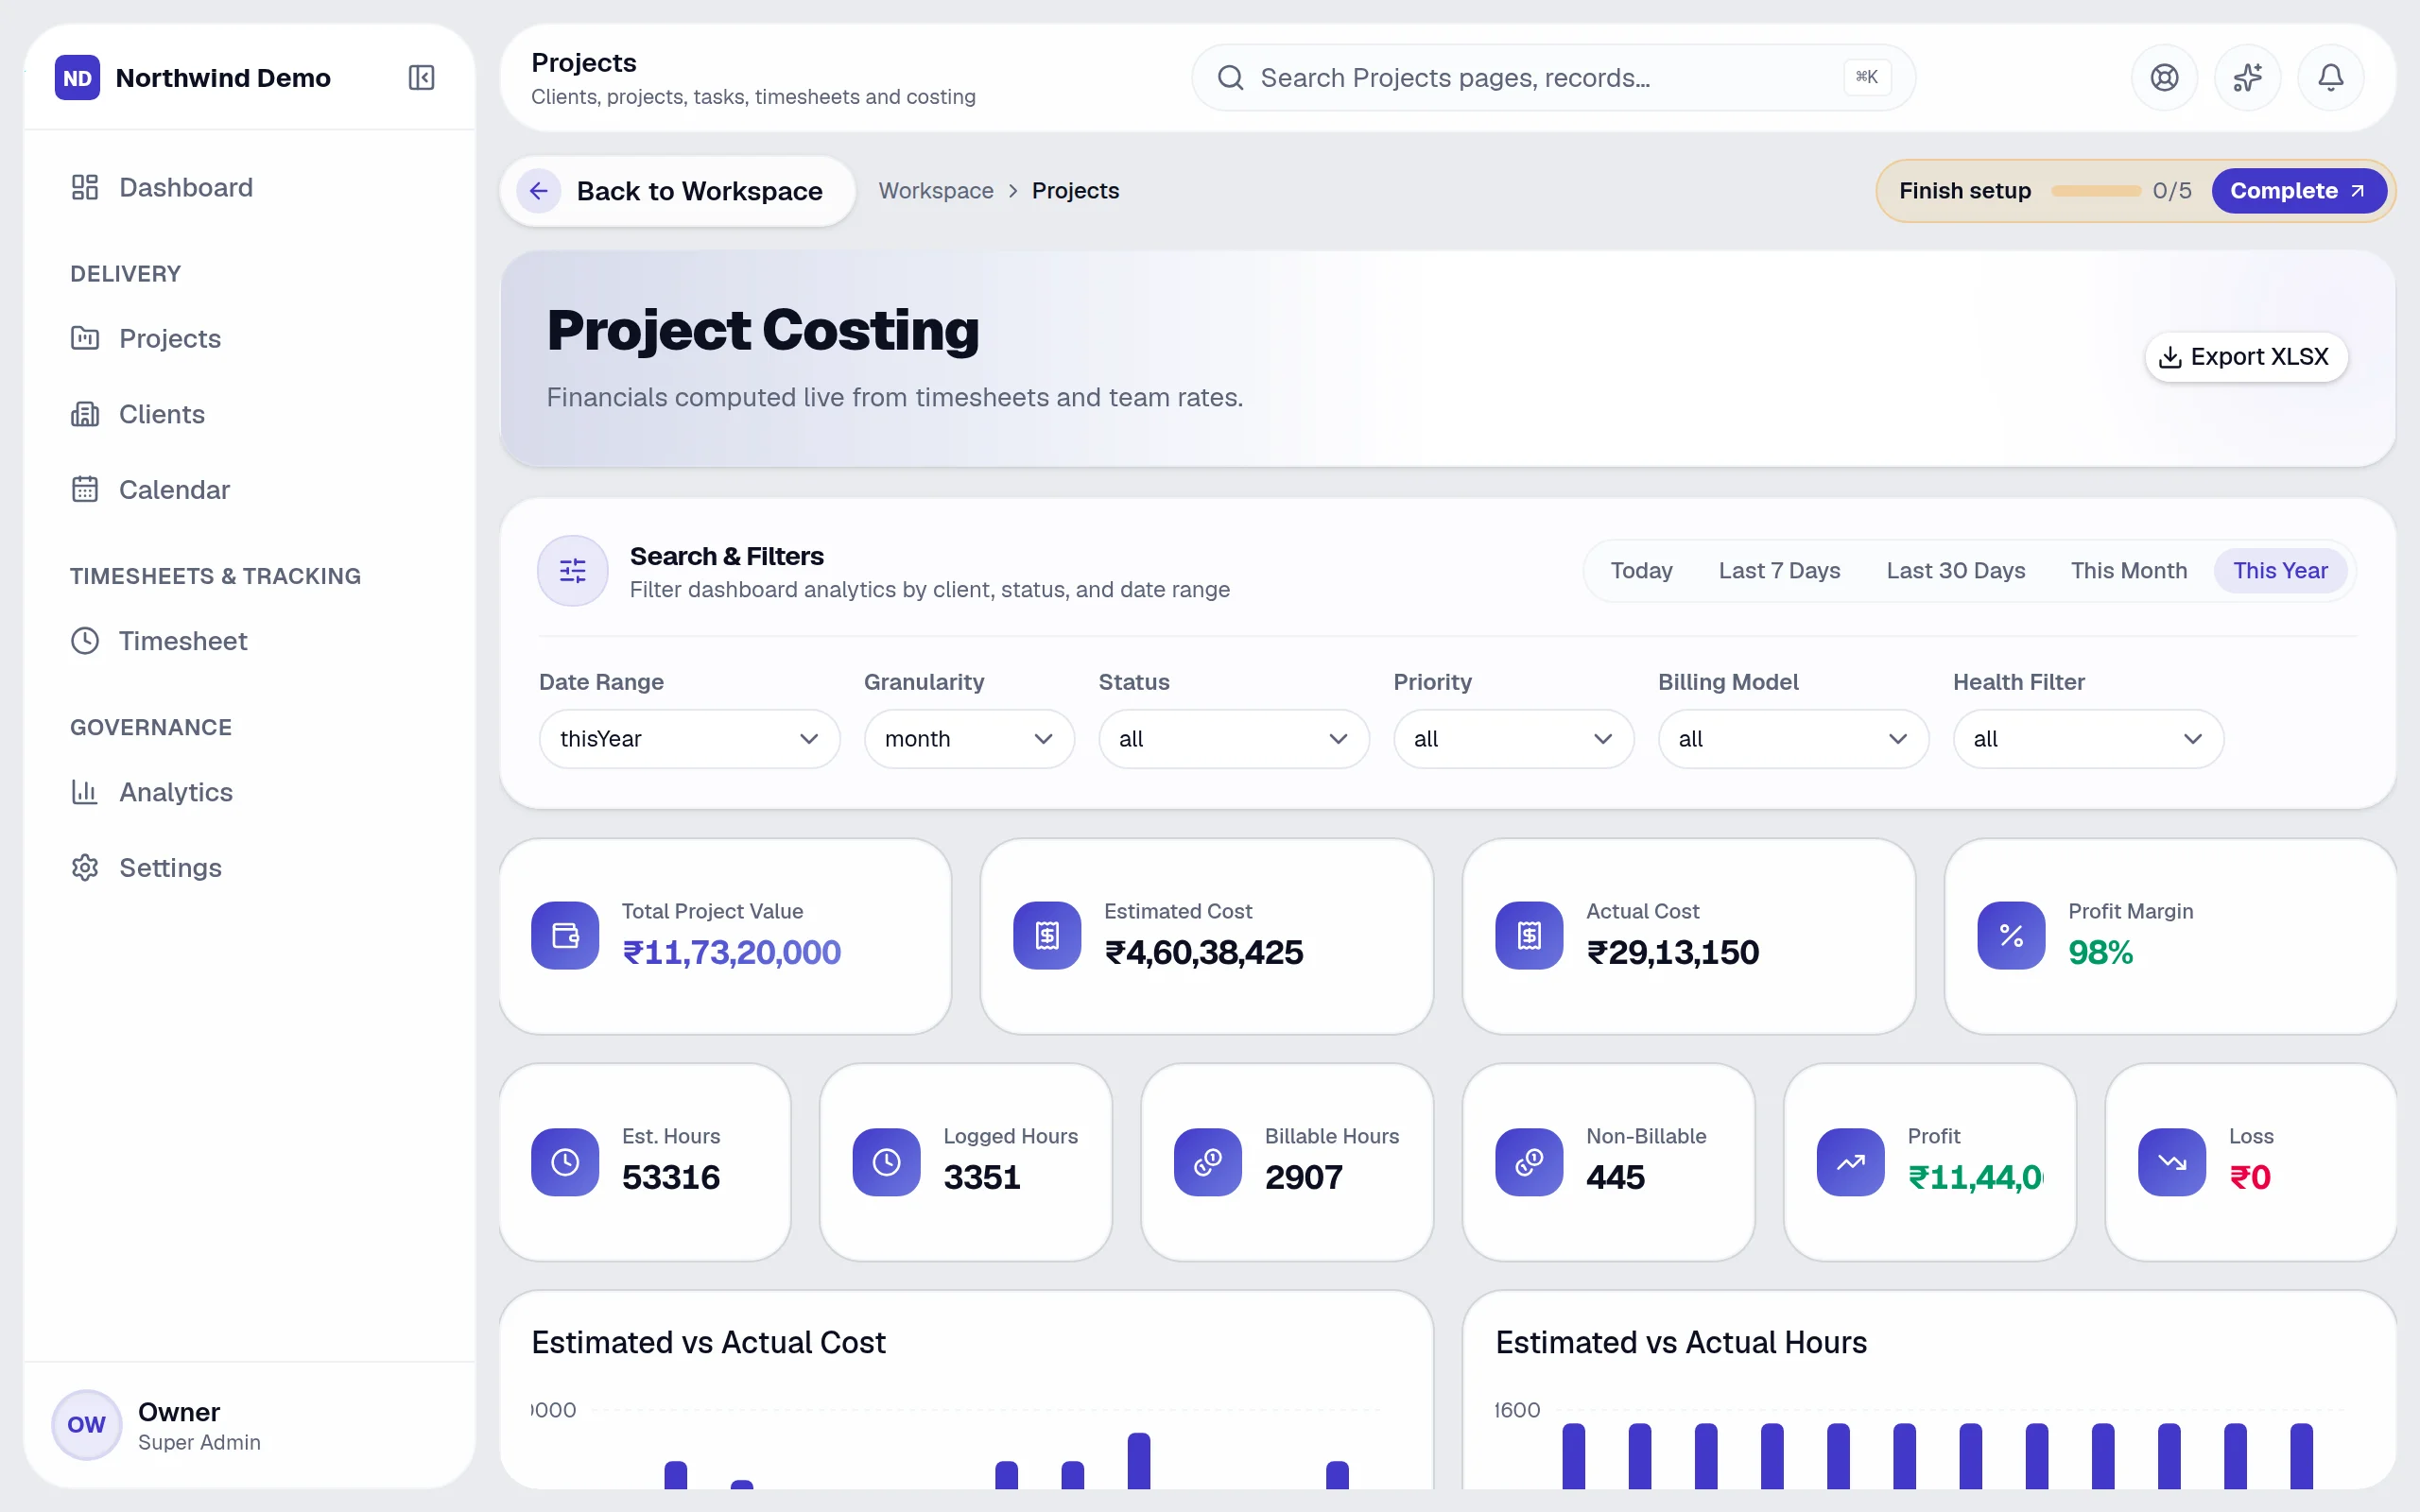Screen dimensions: 2420x1512
Task: Click the ₹0 Loss value
Action: pos(2250,1177)
